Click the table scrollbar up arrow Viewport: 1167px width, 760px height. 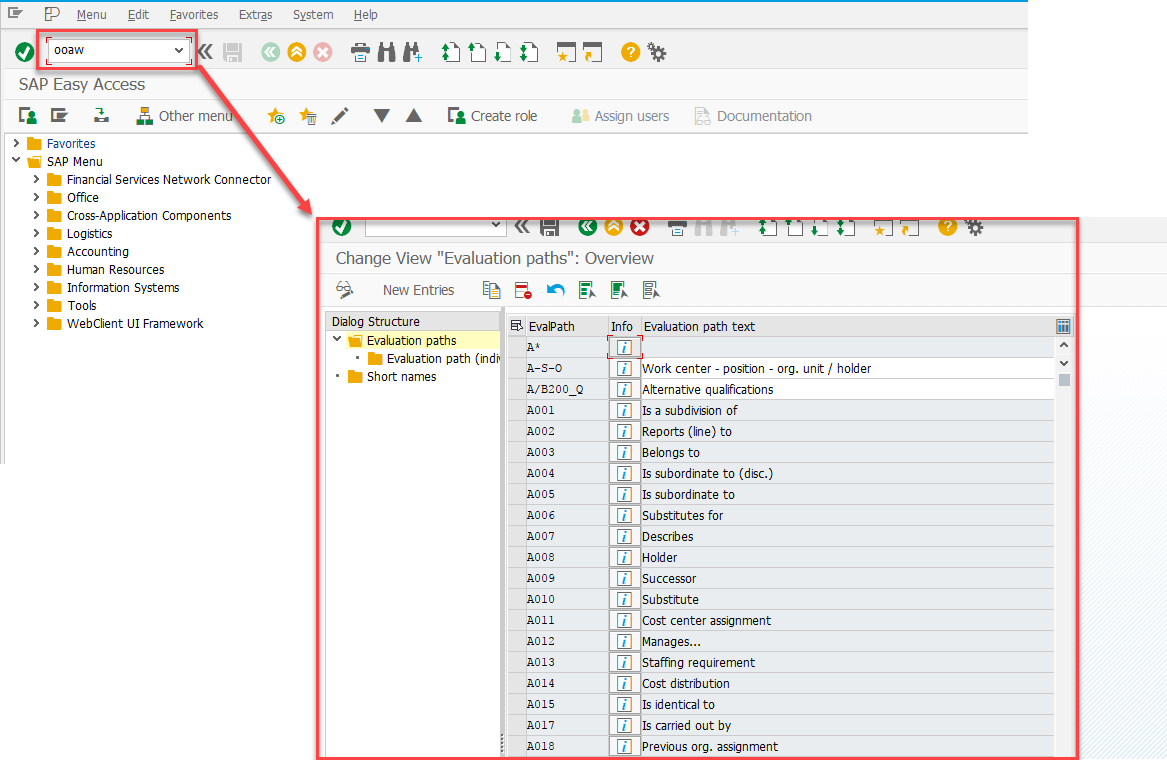click(1063, 344)
